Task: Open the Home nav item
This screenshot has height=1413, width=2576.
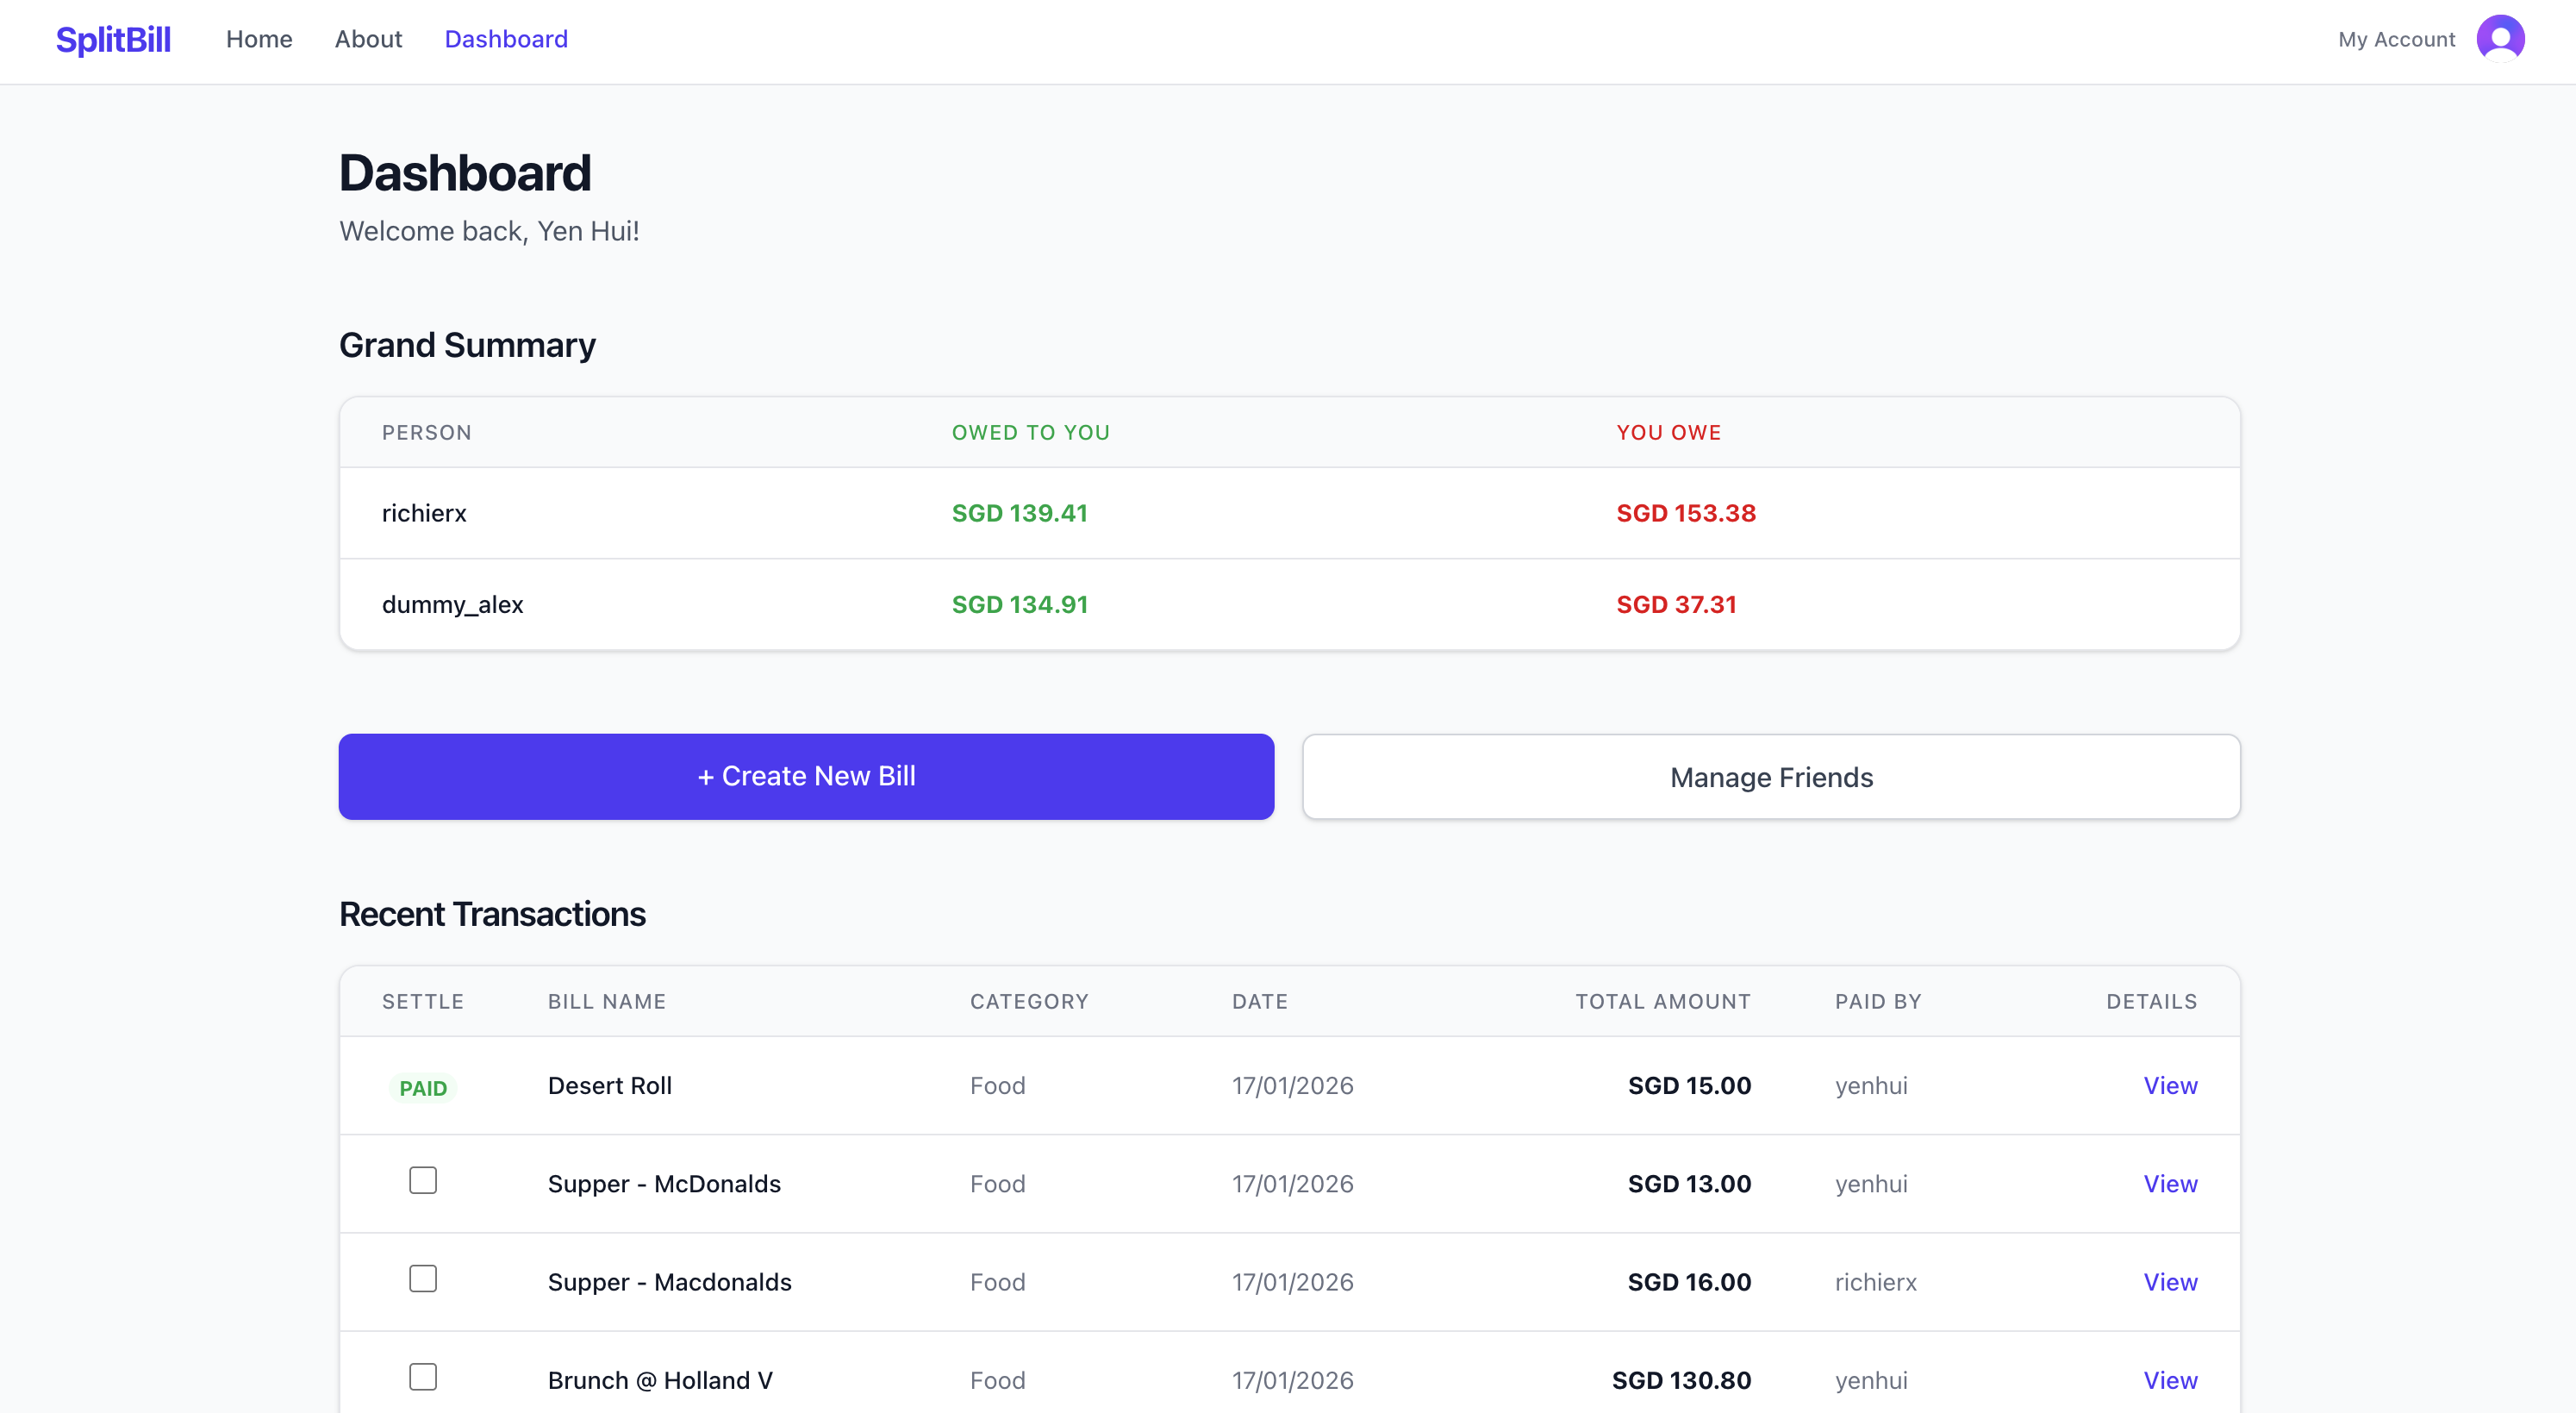Action: pyautogui.click(x=259, y=39)
